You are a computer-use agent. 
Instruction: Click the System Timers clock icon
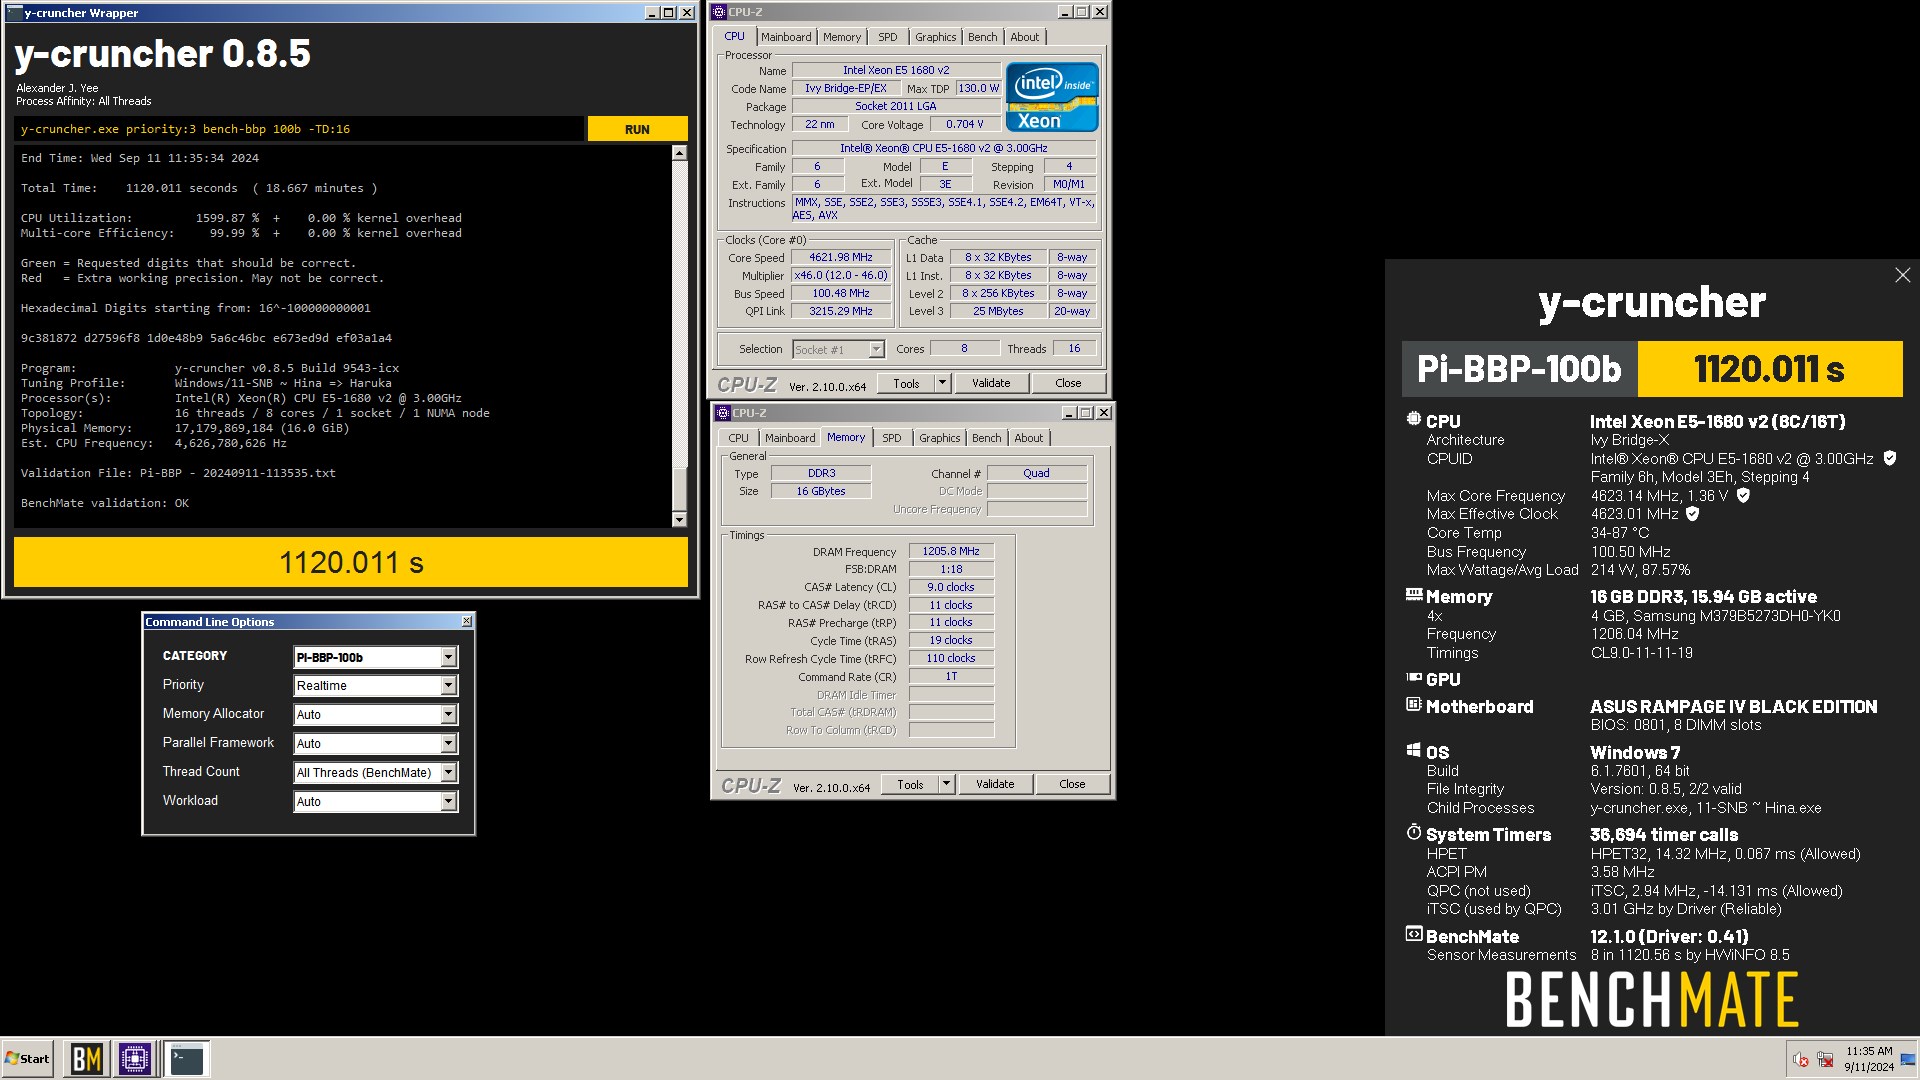[1413, 832]
